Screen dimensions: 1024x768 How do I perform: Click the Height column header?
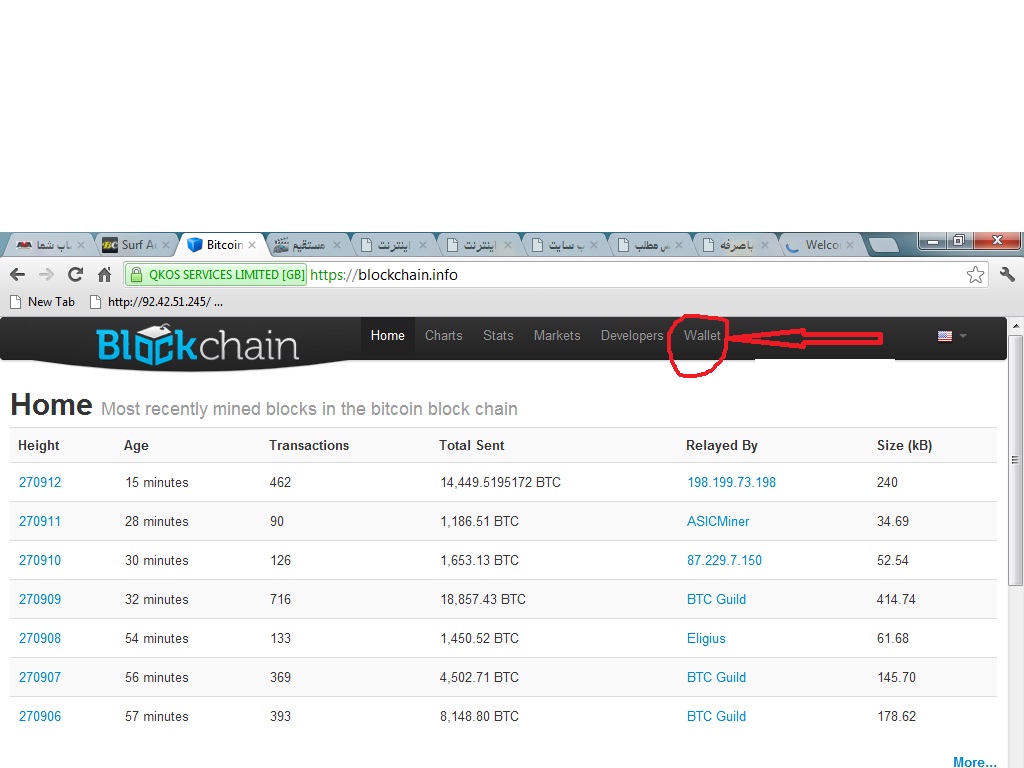click(x=39, y=445)
